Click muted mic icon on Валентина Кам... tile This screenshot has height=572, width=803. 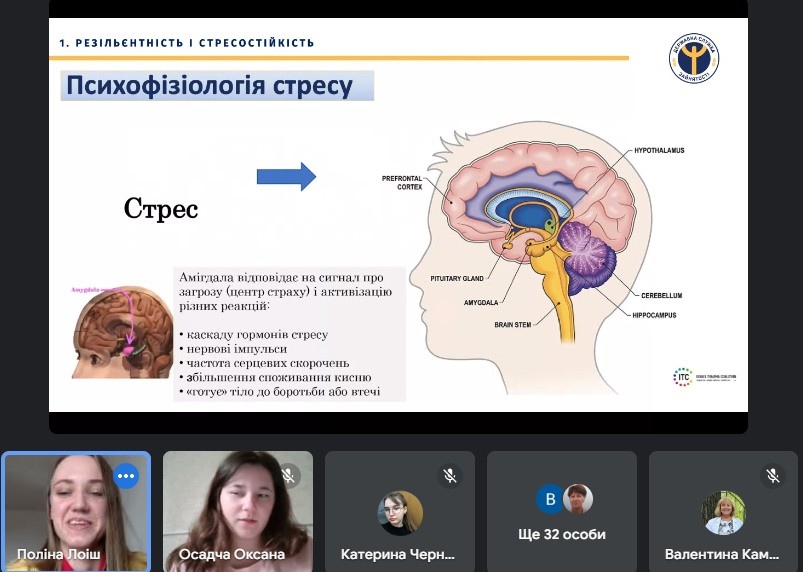tap(773, 476)
